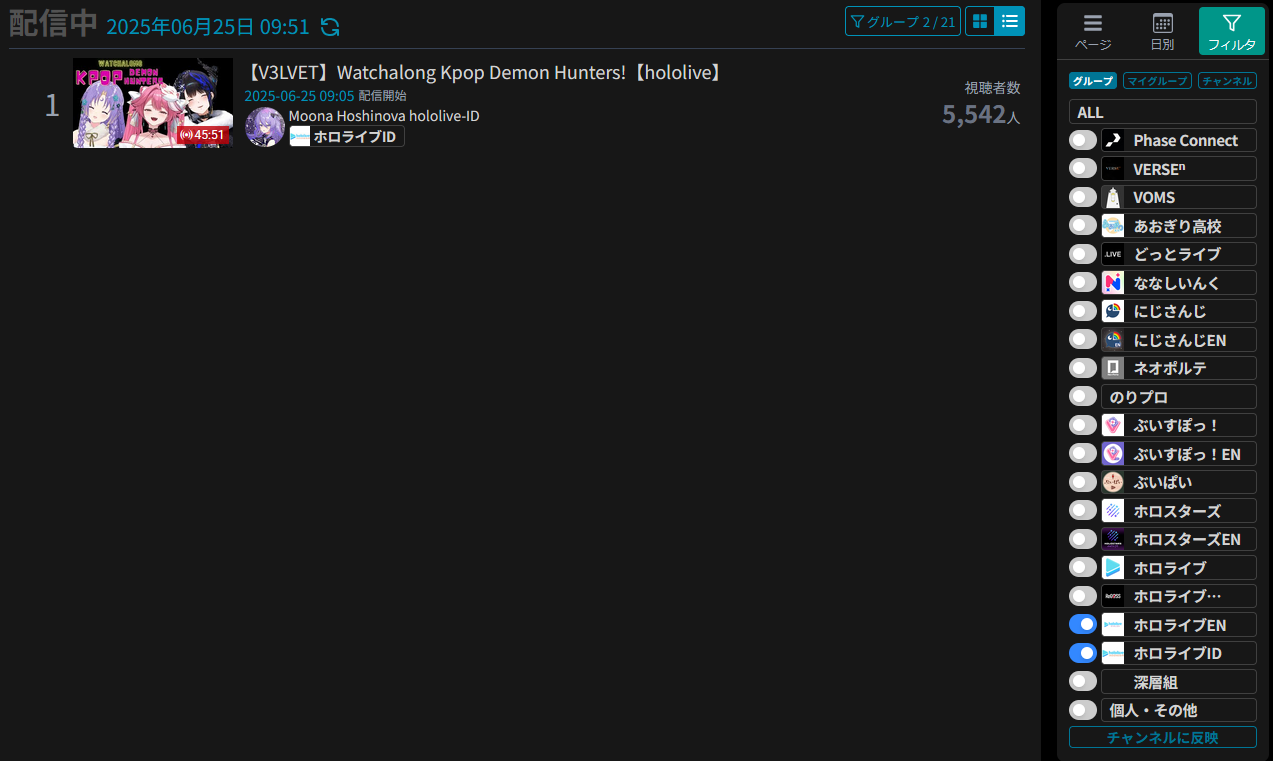Turn on the のりプロ toggle

pos(1083,396)
